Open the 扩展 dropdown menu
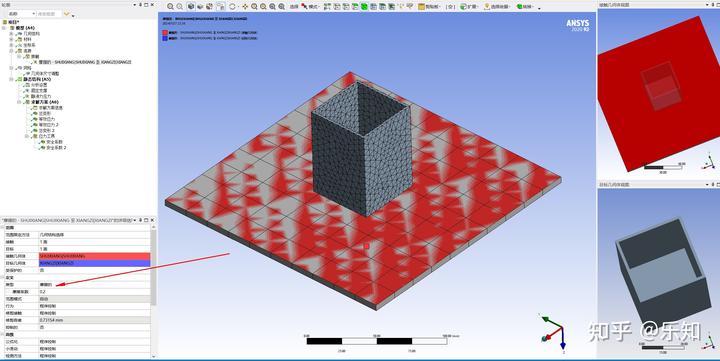720x361 pixels. [469, 6]
